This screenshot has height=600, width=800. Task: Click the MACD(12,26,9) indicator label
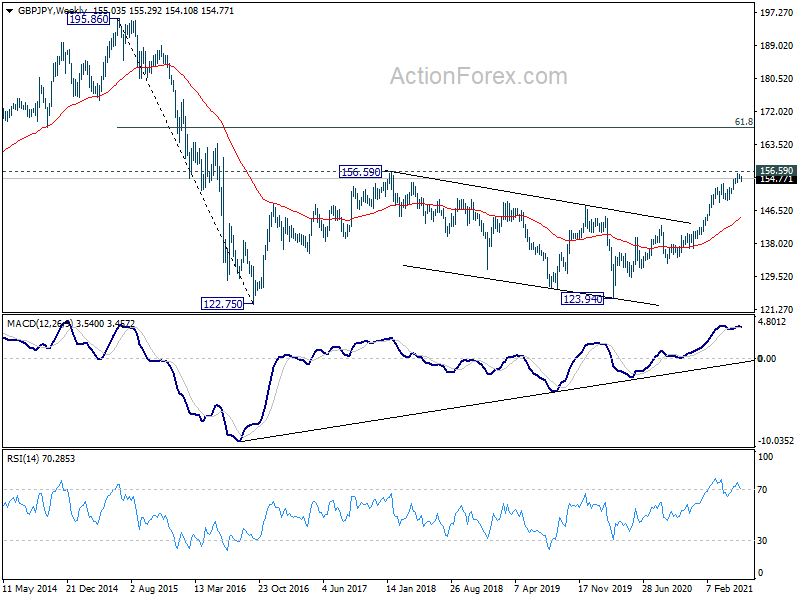point(40,323)
